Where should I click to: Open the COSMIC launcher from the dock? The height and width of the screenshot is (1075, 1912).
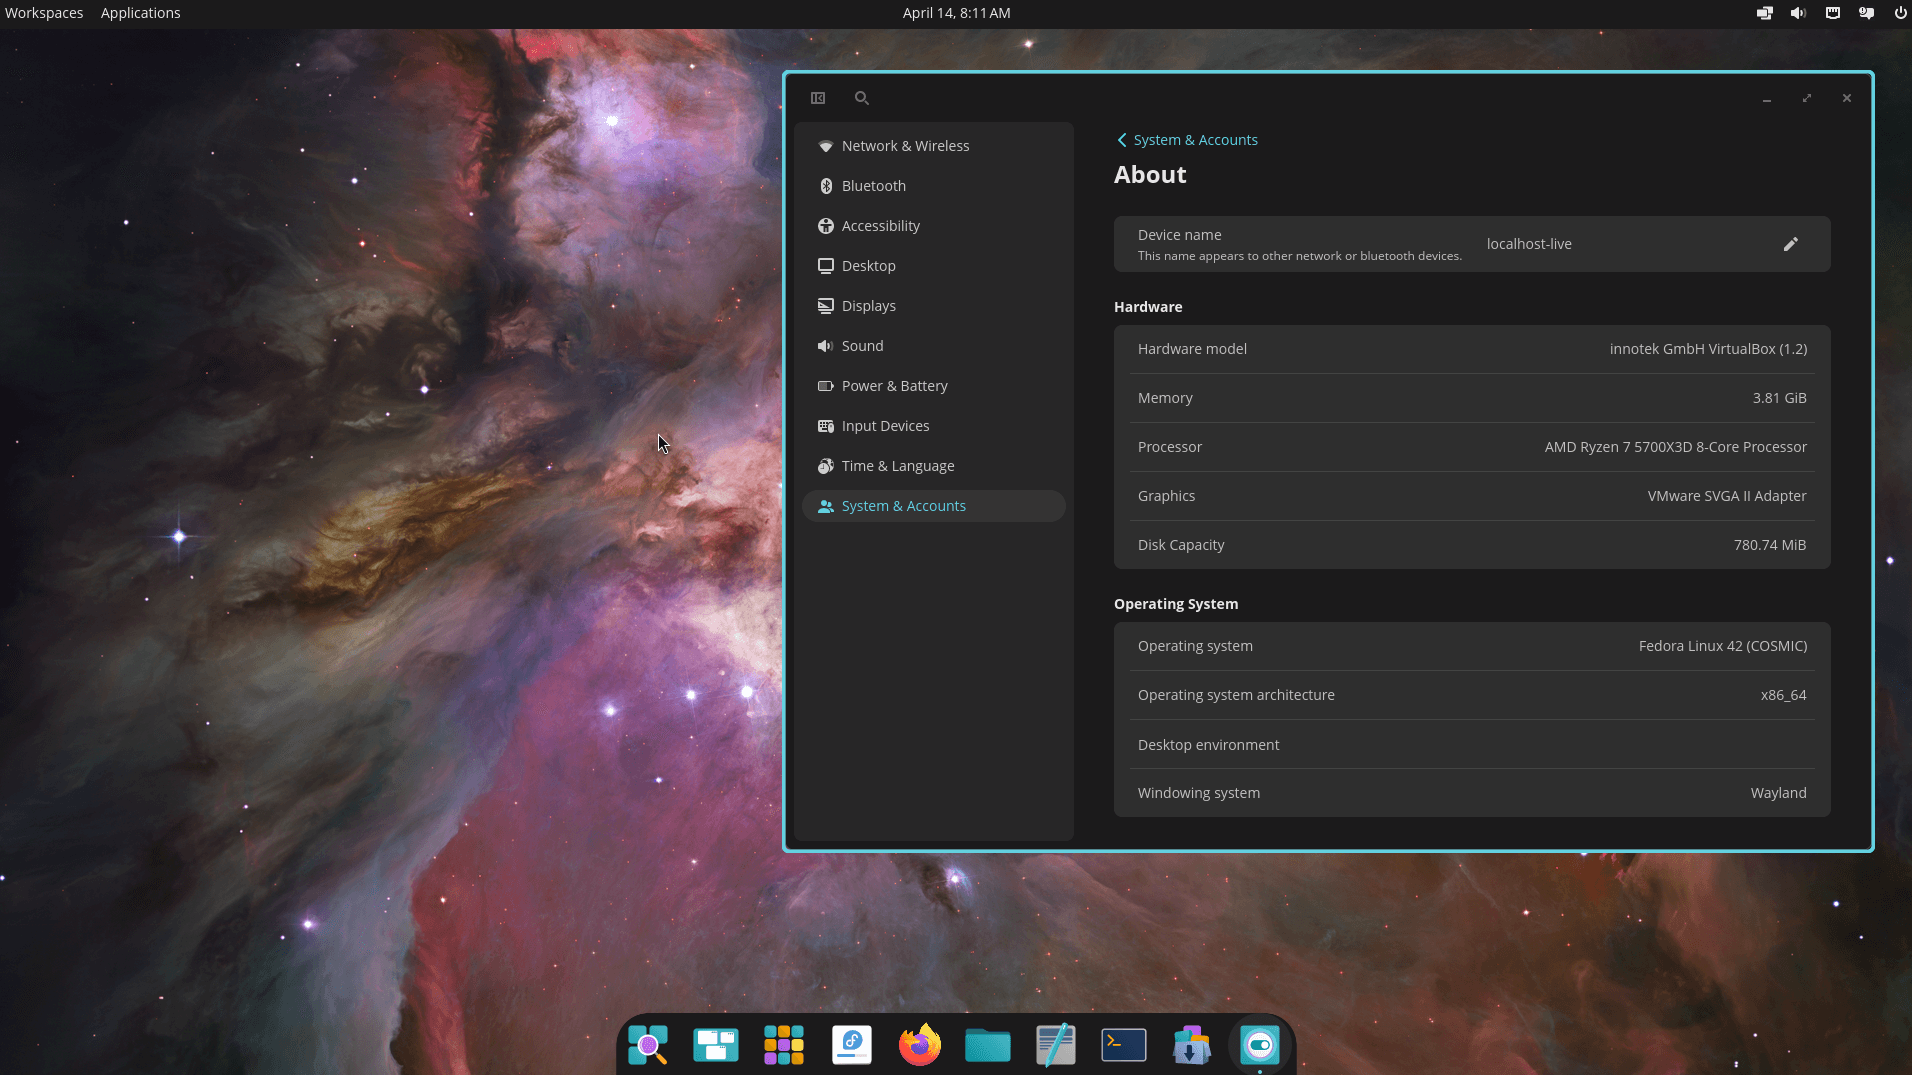647,1044
